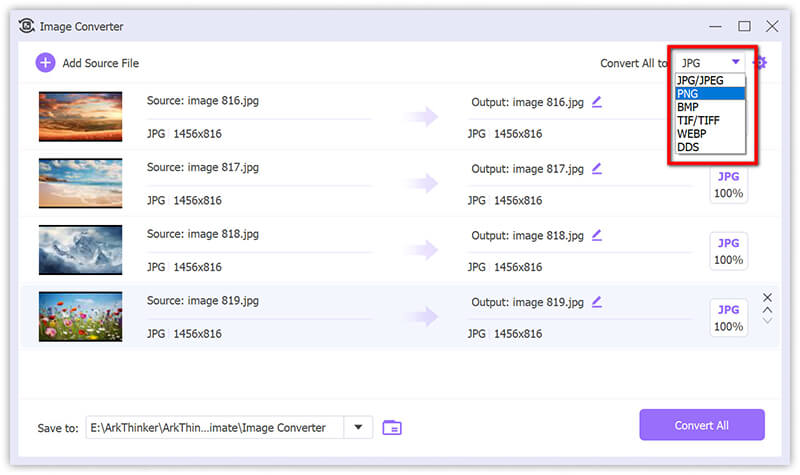
Task: Click the purple plus Add Source File icon
Action: (45, 63)
